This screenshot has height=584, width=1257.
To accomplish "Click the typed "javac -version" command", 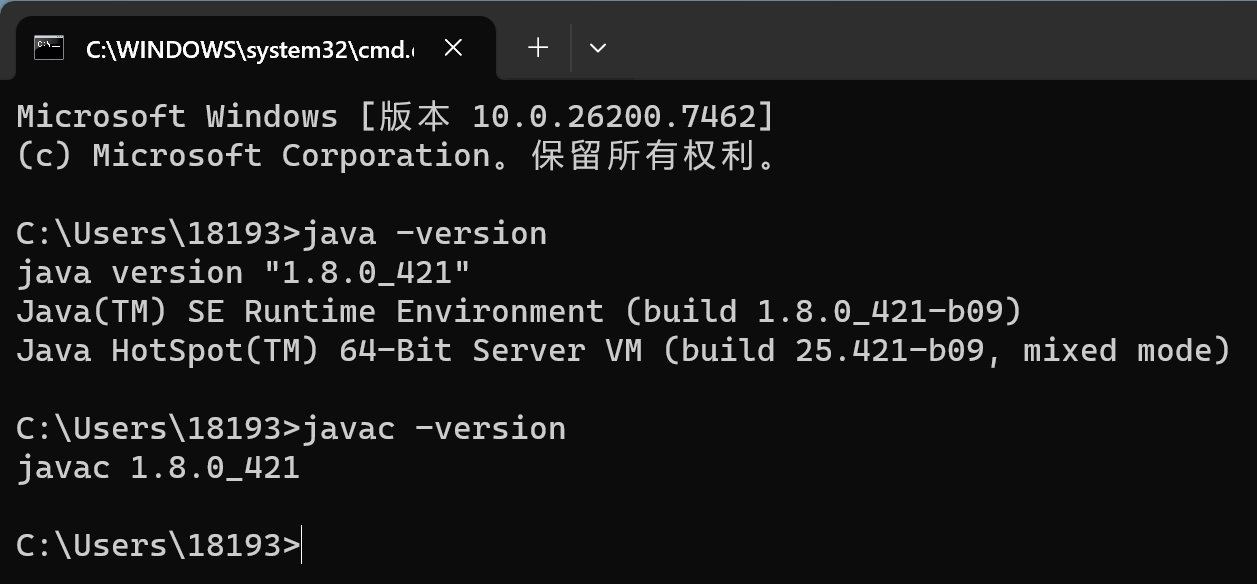I will click(x=433, y=429).
